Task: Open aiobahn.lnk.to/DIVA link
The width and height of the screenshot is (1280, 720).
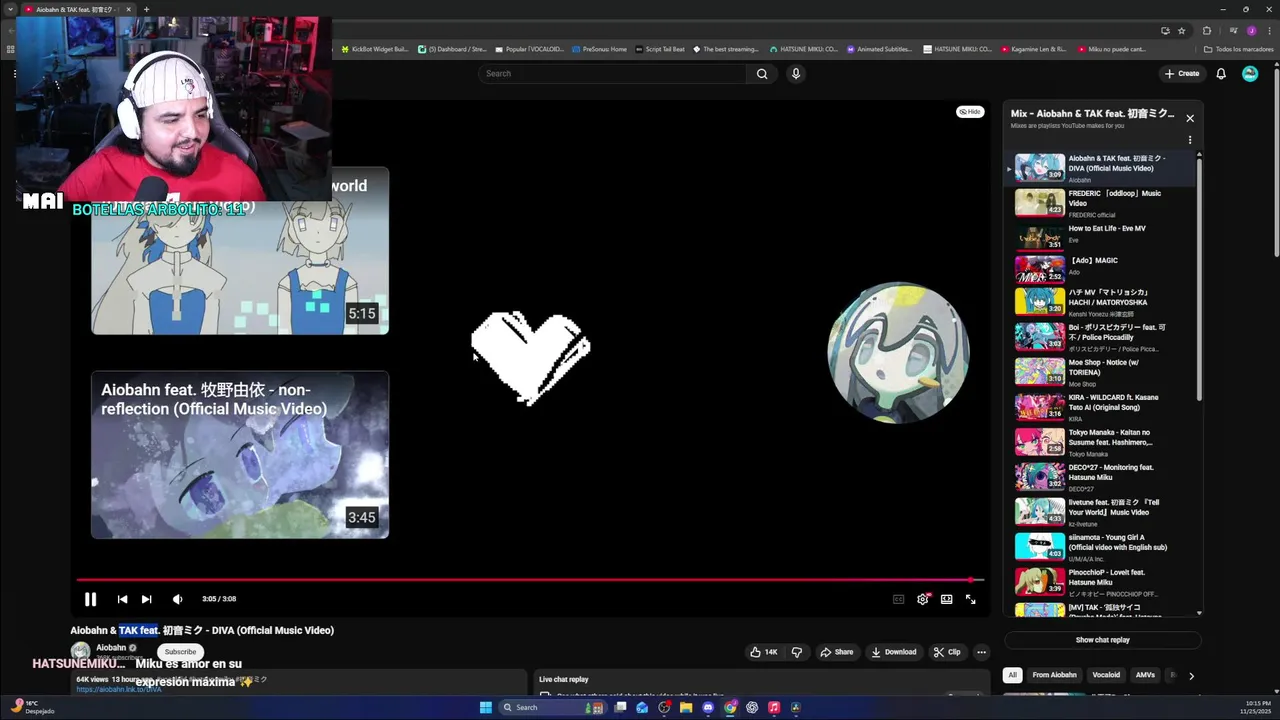Action: coord(118,690)
